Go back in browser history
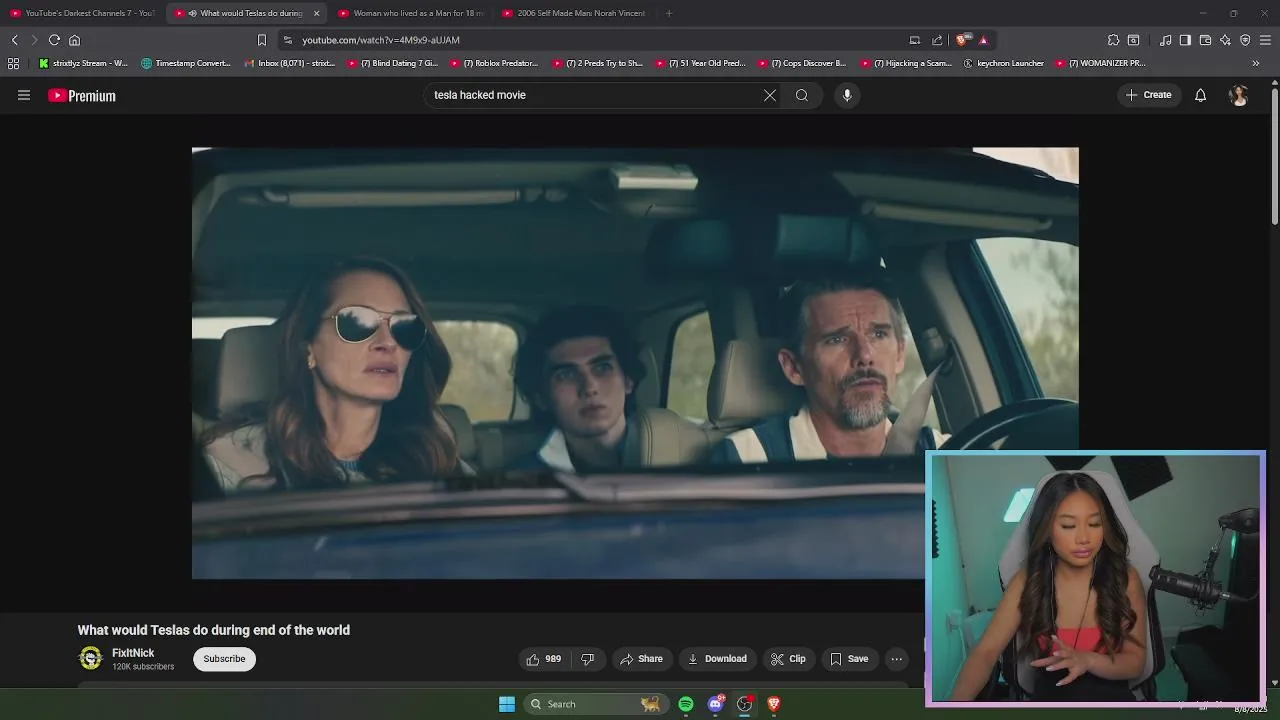 click(x=15, y=40)
